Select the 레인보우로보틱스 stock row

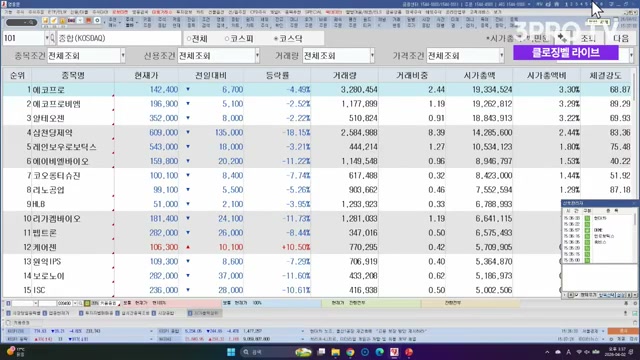[318, 147]
